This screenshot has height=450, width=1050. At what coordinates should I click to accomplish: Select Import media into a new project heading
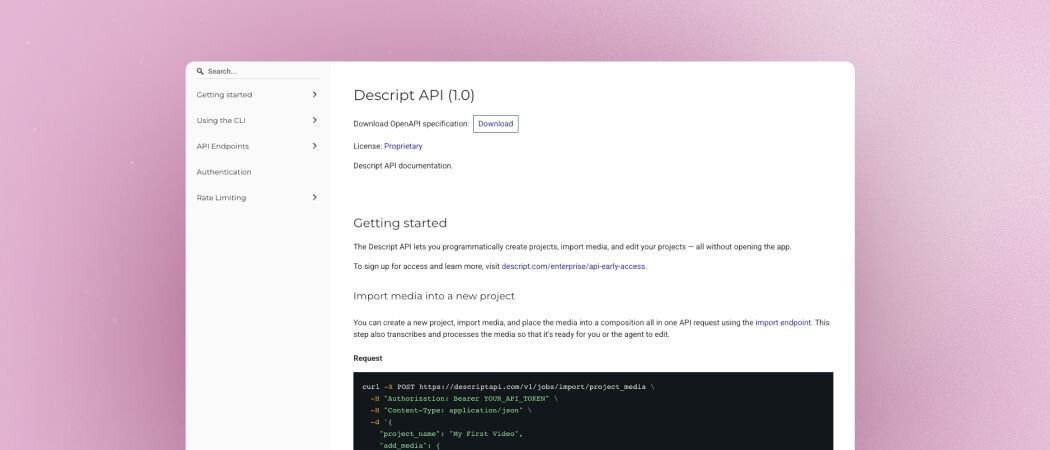(x=434, y=296)
